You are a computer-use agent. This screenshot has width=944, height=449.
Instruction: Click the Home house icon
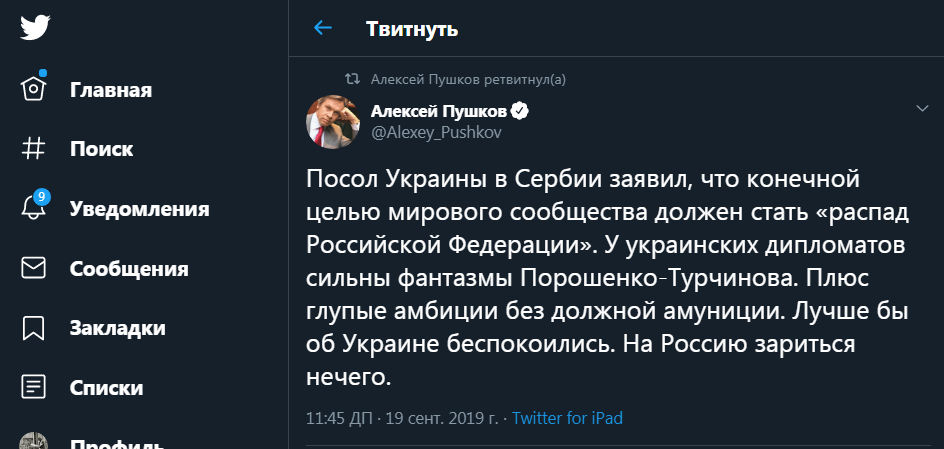(x=34, y=90)
